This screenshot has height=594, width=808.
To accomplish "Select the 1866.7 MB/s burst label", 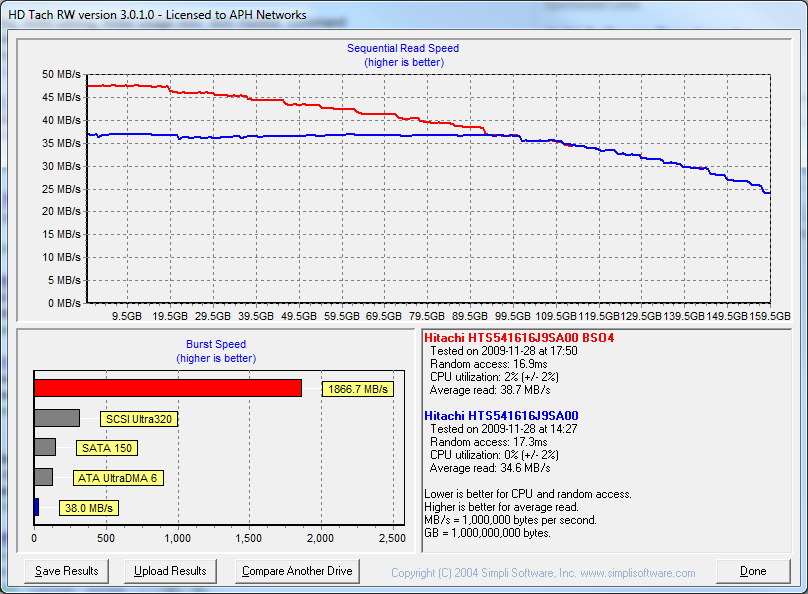I will [357, 389].
